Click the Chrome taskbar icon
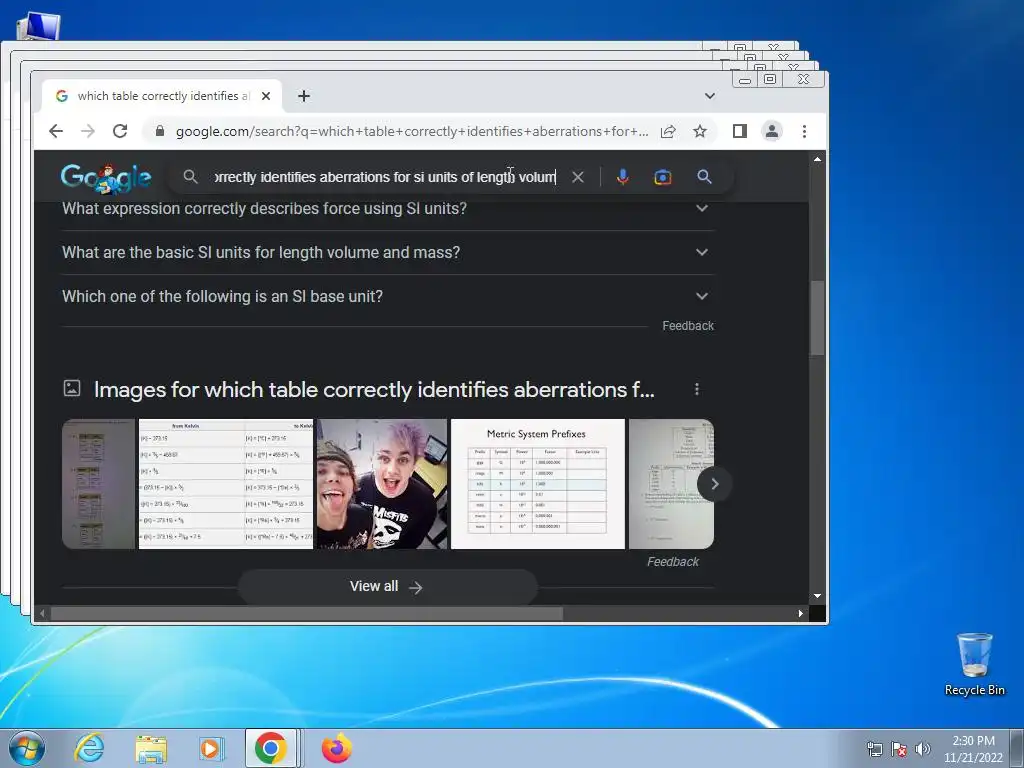This screenshot has width=1024, height=768. click(271, 748)
